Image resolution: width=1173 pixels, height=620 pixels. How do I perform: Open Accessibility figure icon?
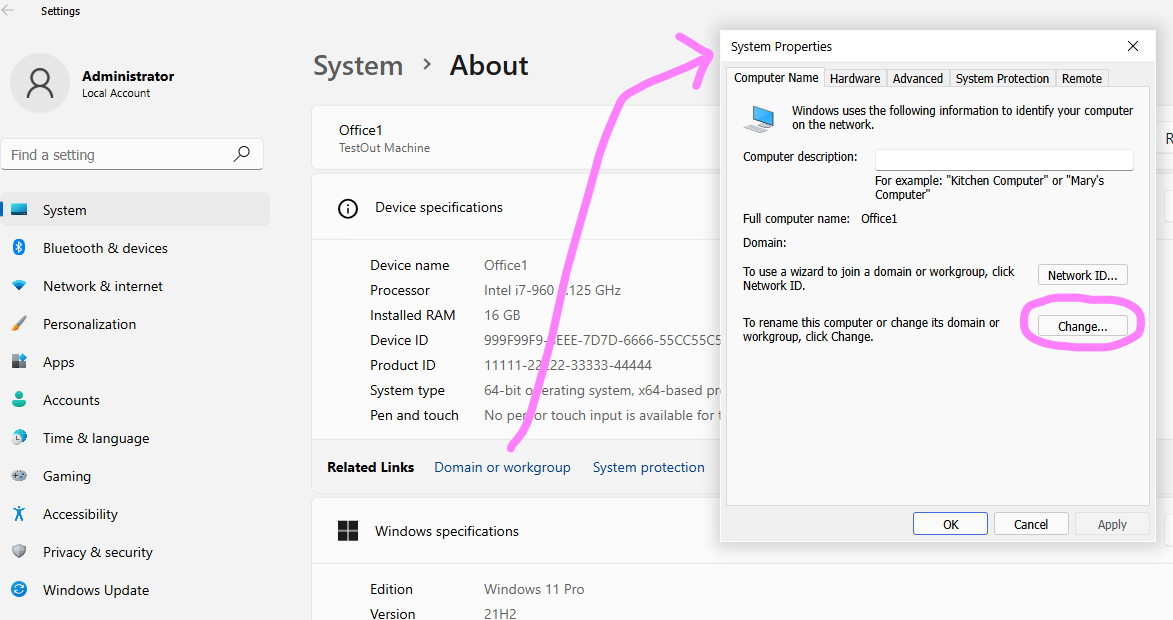pos(19,514)
